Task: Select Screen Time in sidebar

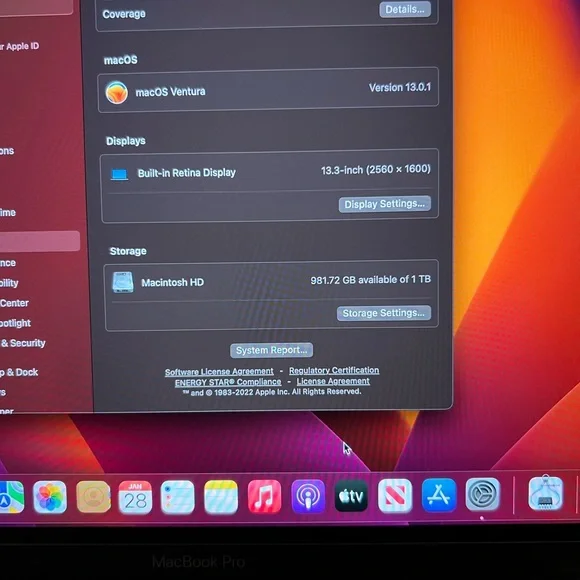Action: click(8, 213)
